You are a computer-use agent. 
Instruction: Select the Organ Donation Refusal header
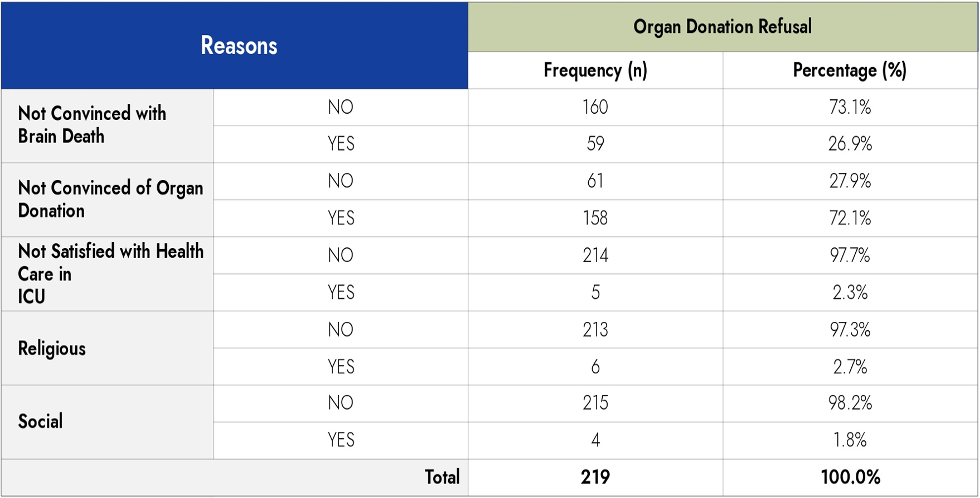(x=722, y=27)
